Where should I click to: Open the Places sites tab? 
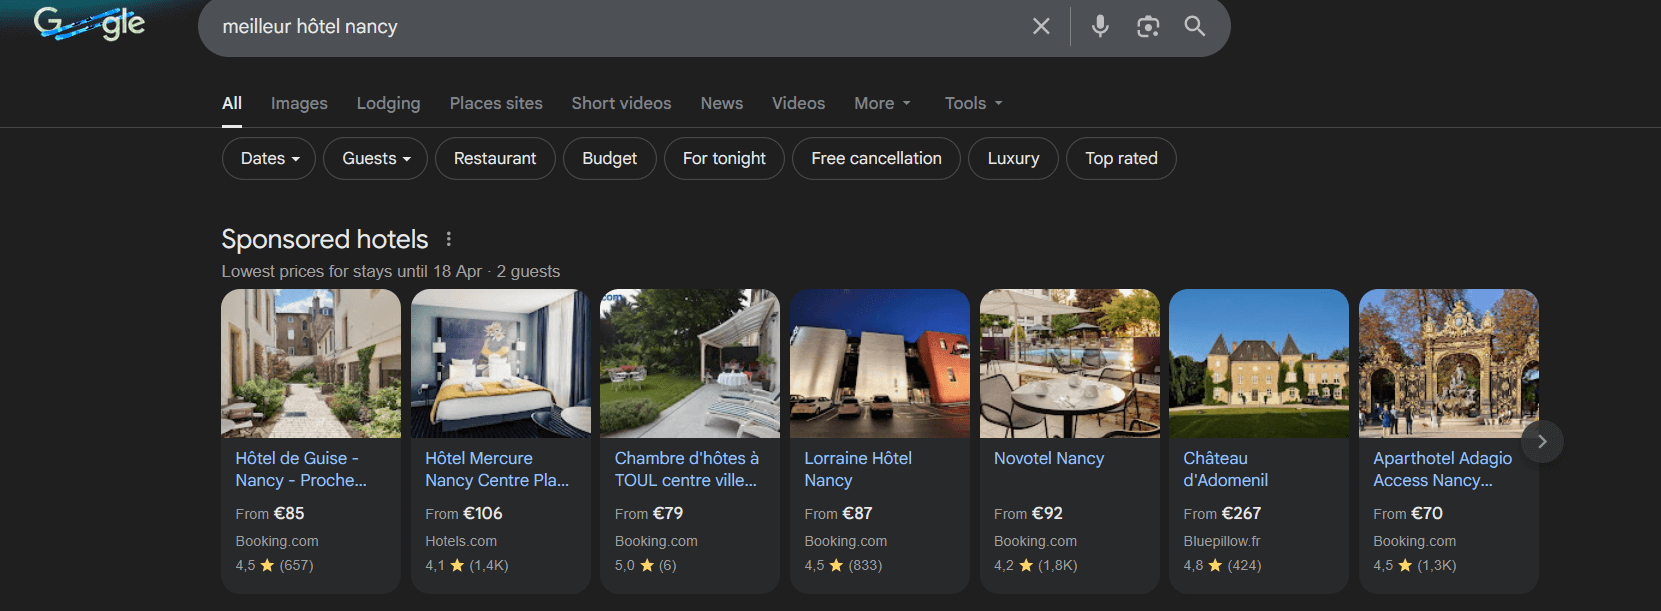pos(496,103)
